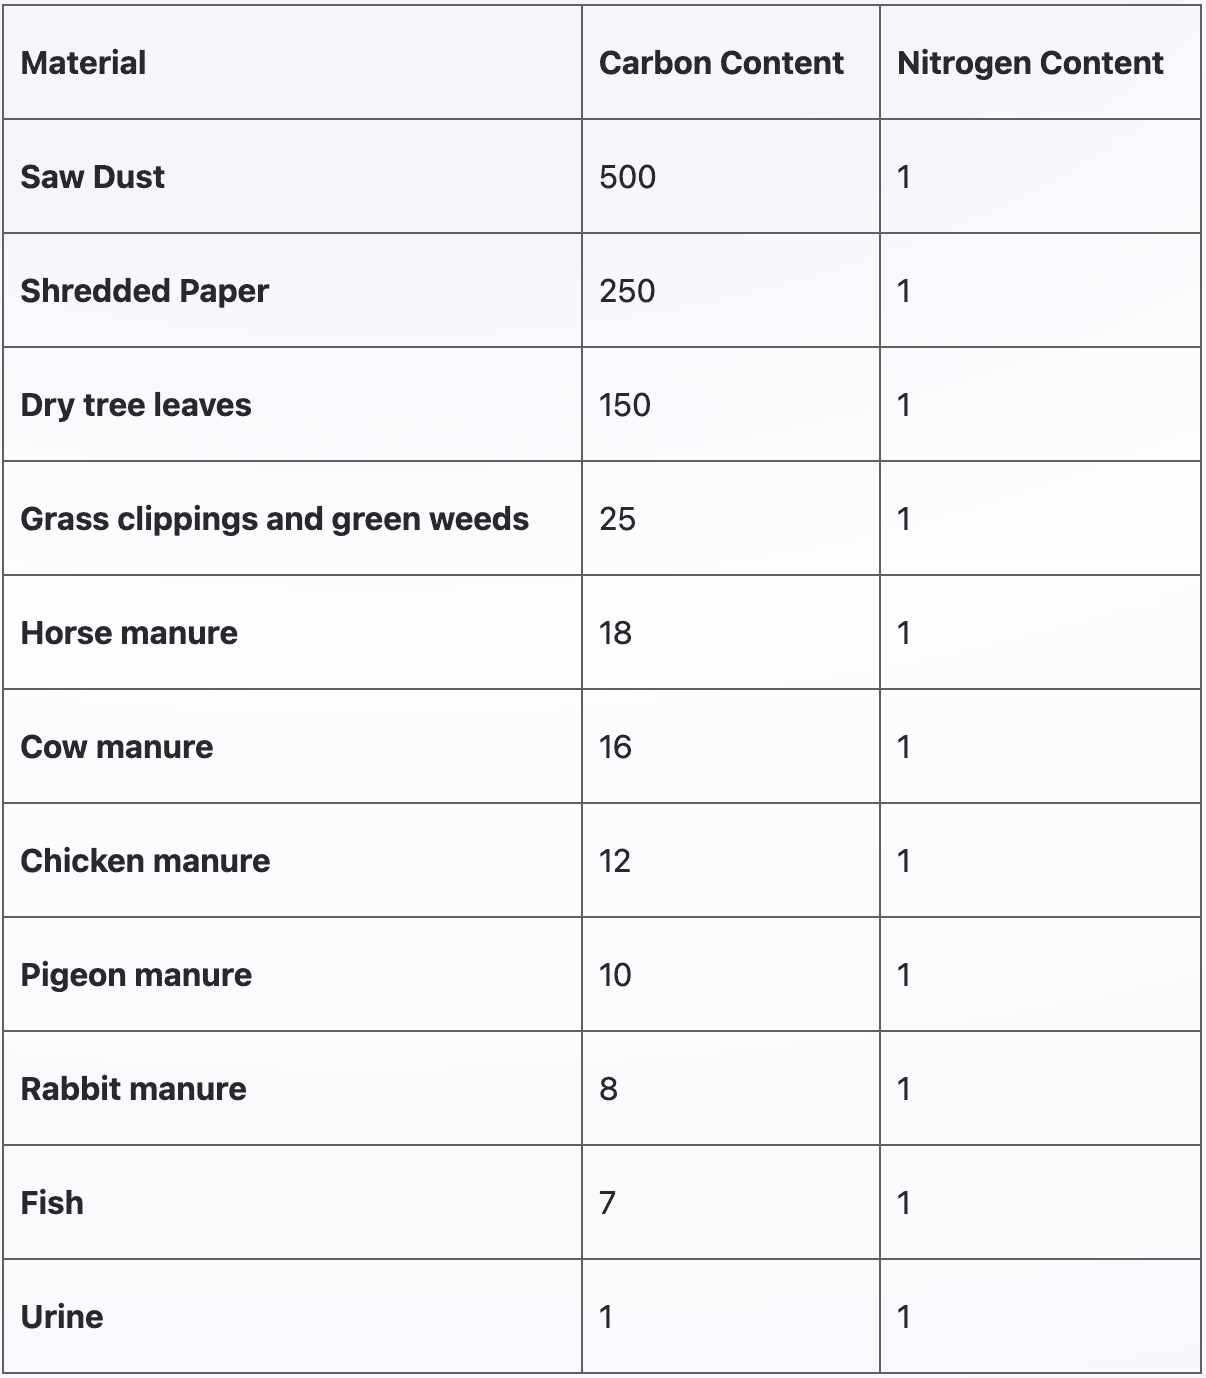Click the Fish row label
1206x1378 pixels.
52,1203
